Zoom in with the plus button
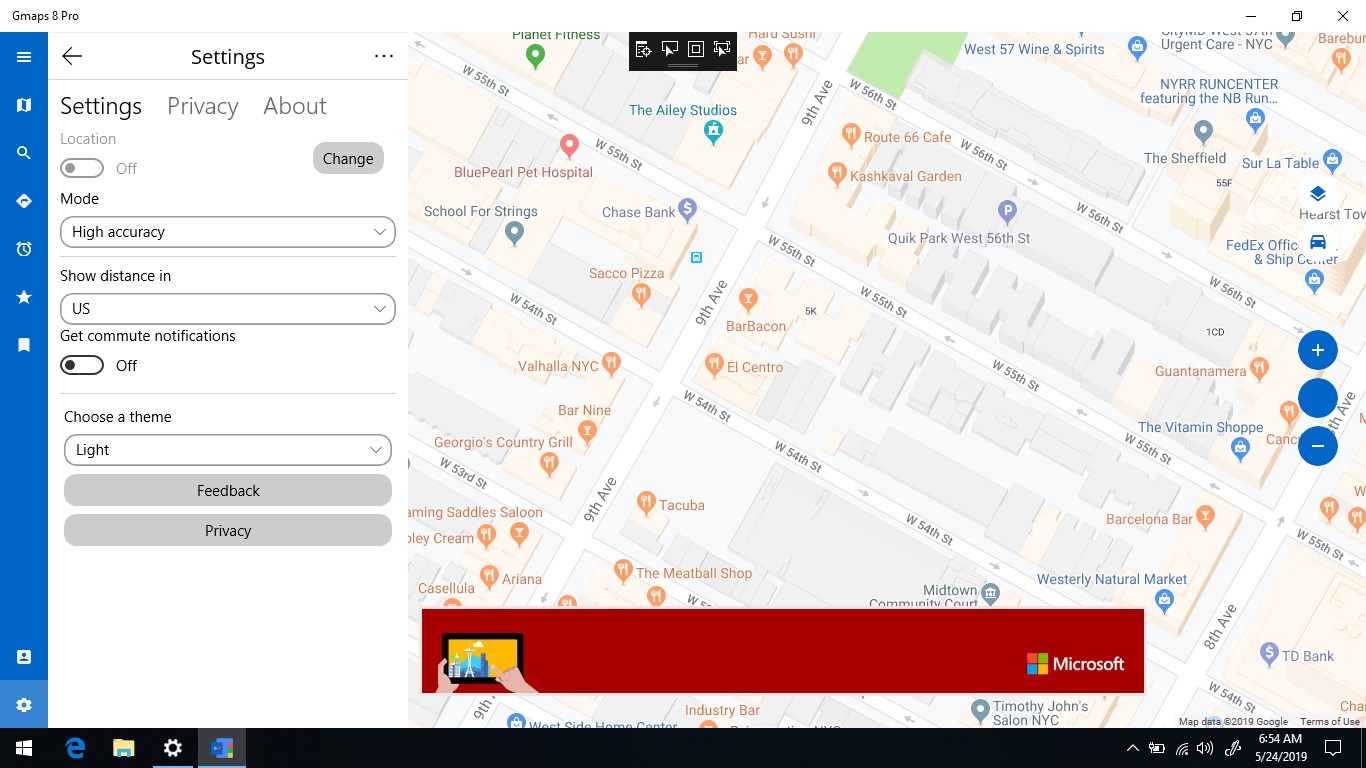 (1318, 350)
